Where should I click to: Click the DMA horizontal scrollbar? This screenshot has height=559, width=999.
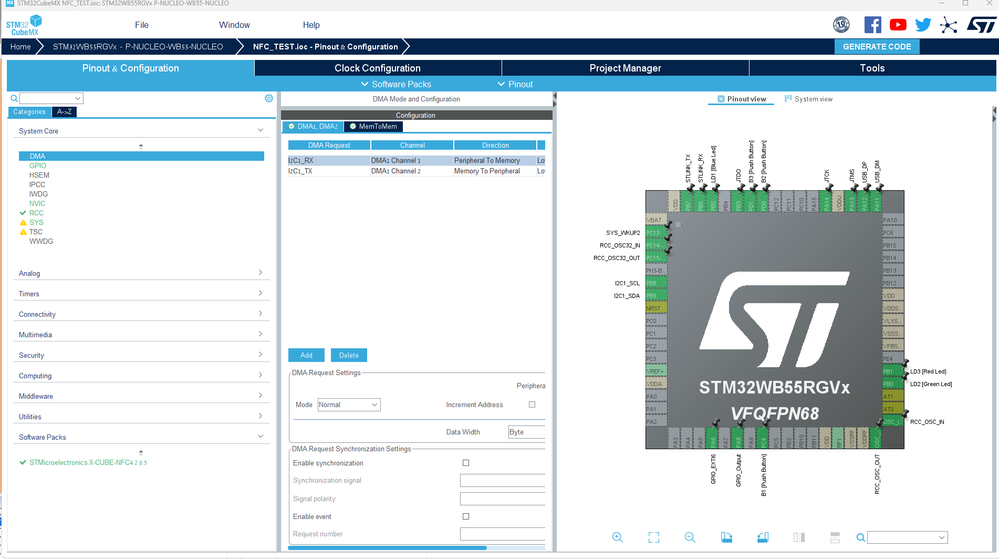click(x=387, y=548)
